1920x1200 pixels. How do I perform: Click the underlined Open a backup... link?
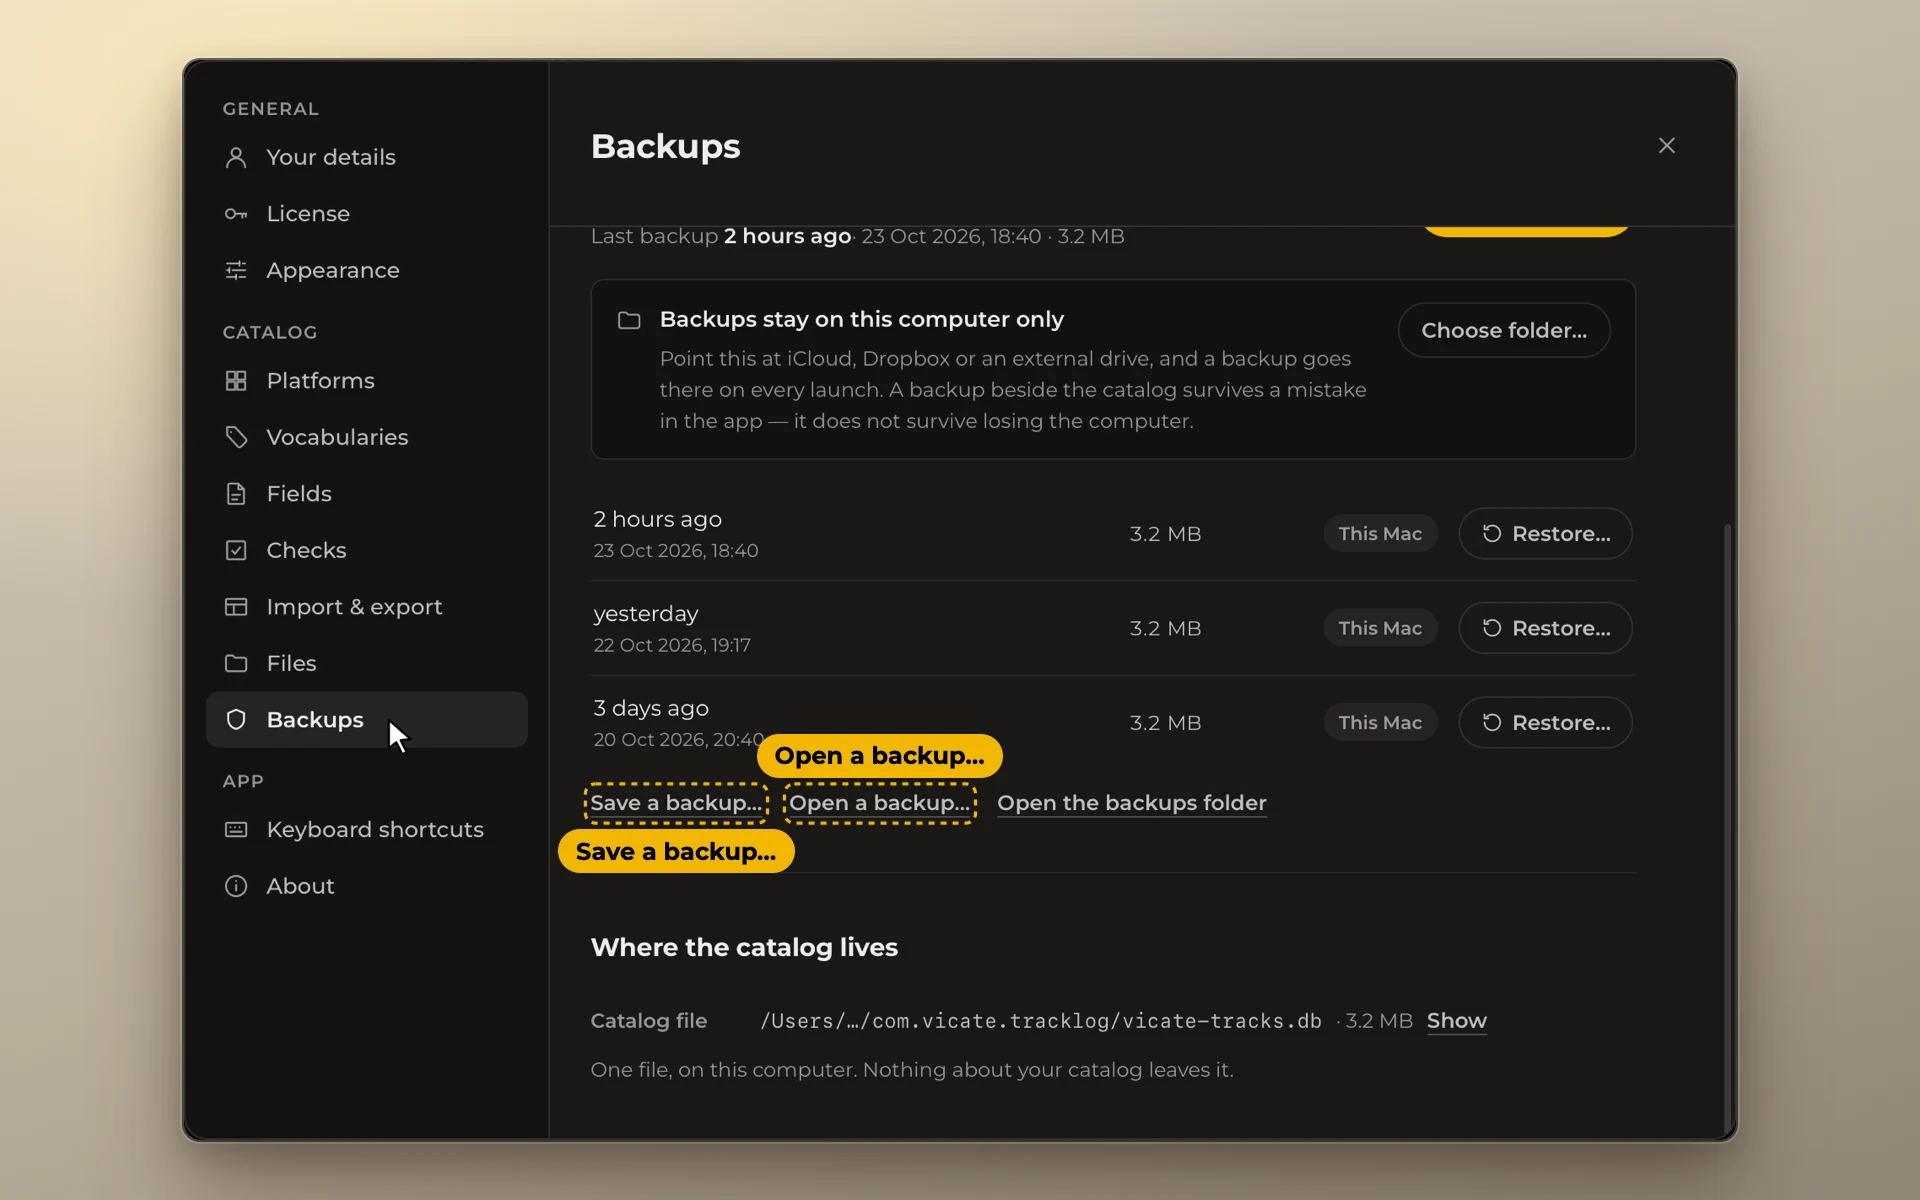pos(880,803)
